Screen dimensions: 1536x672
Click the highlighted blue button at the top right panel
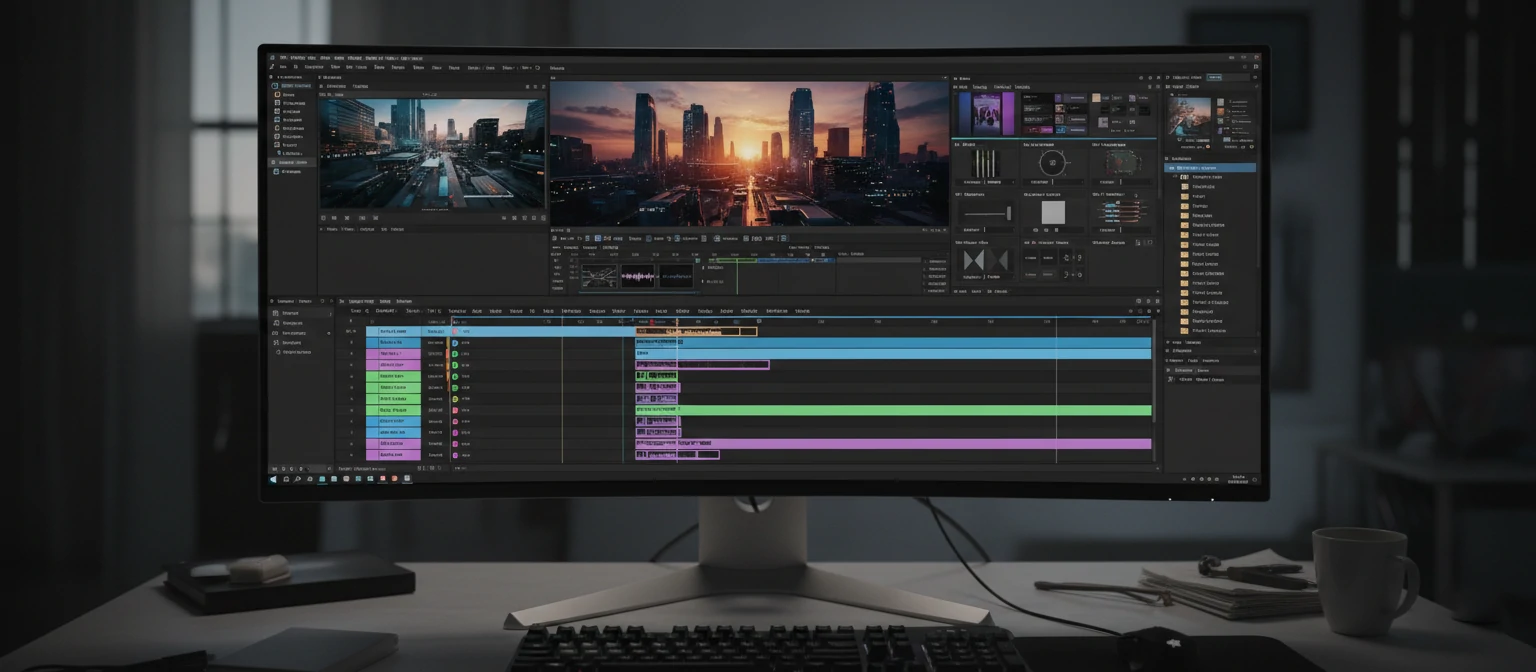[x=1214, y=77]
